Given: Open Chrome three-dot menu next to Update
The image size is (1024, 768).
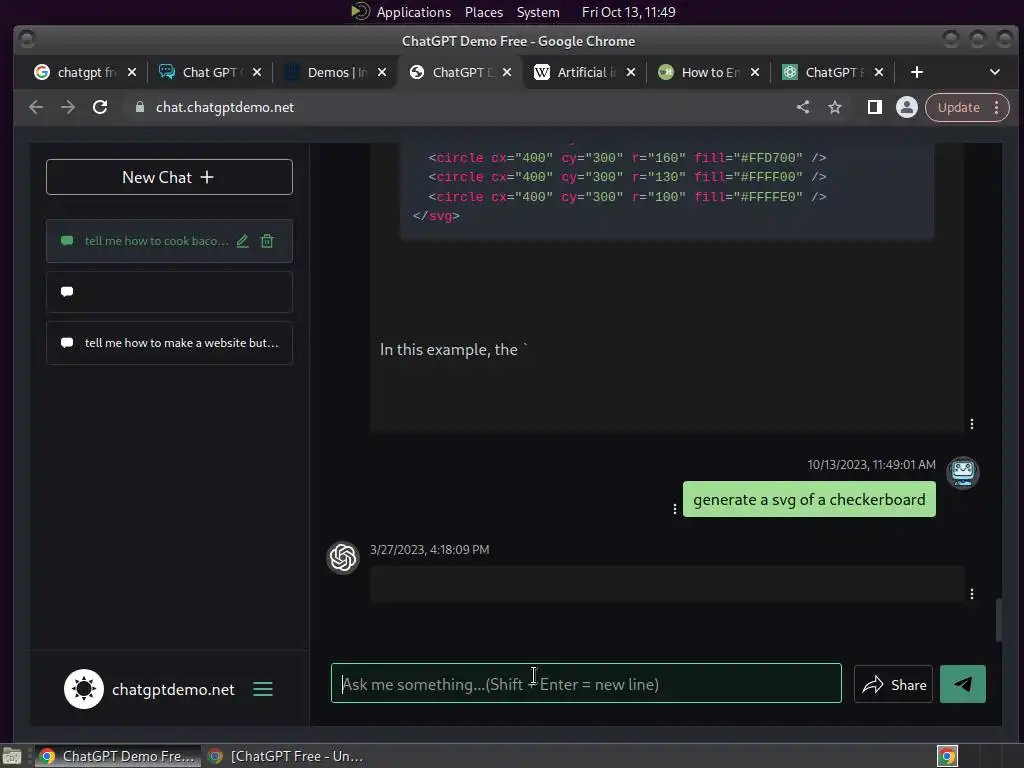Looking at the screenshot, I should pos(997,107).
